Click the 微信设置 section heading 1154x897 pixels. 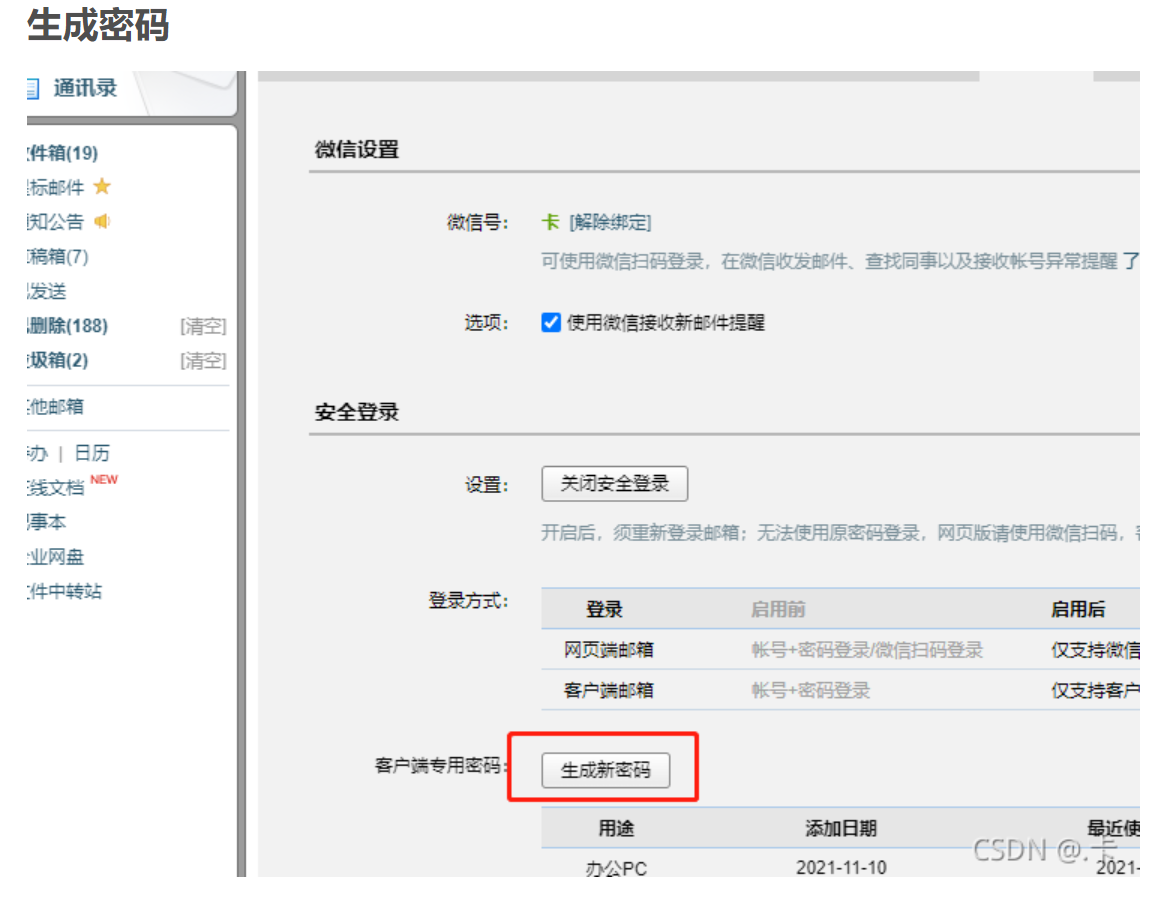coord(357,149)
